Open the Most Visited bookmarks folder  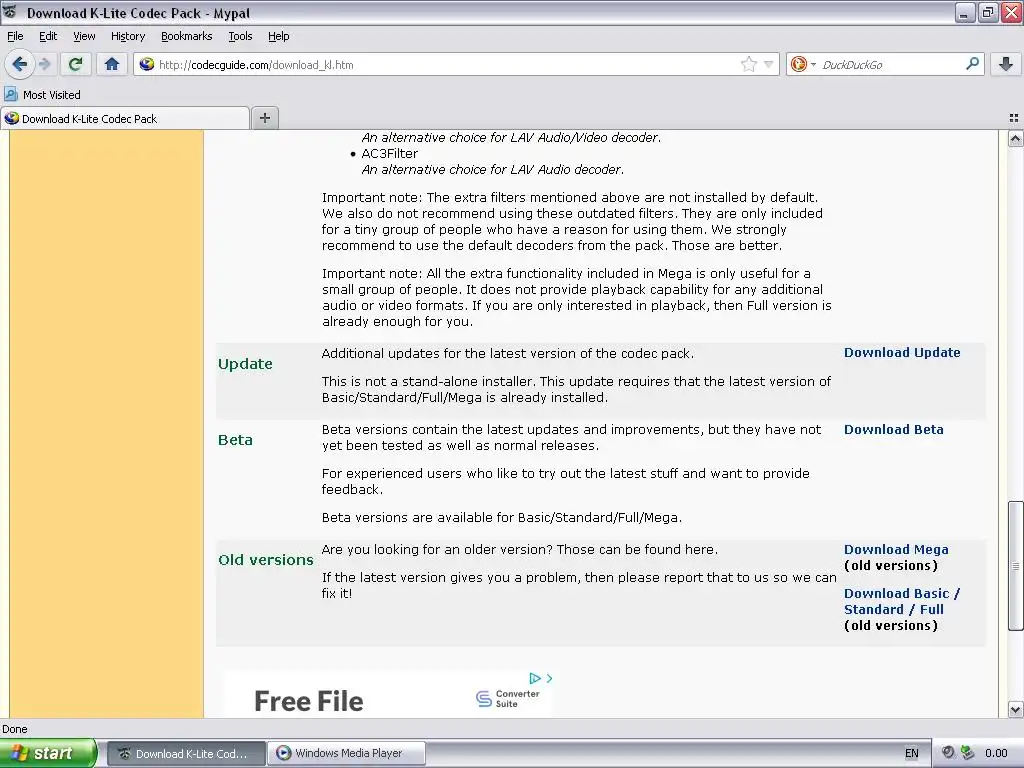click(42, 95)
